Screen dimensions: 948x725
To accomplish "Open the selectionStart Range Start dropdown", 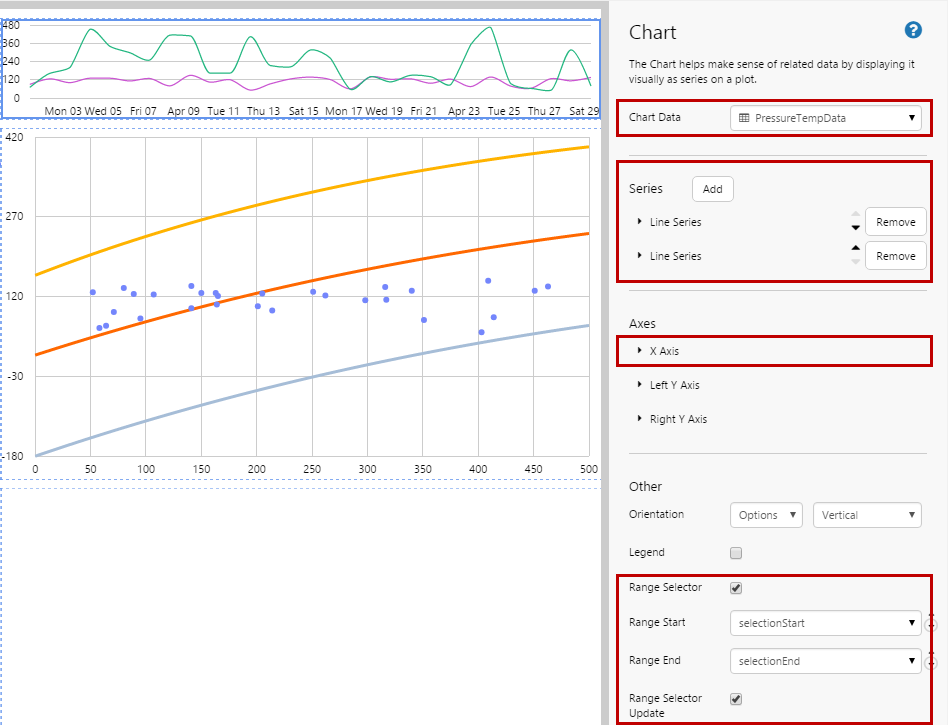I will click(825, 623).
